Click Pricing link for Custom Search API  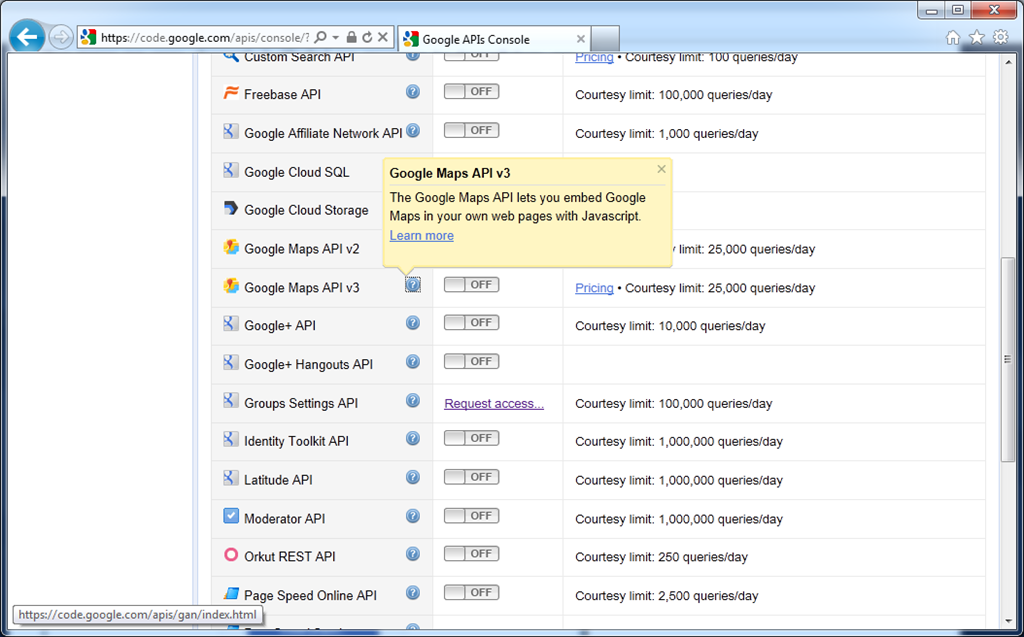click(594, 57)
